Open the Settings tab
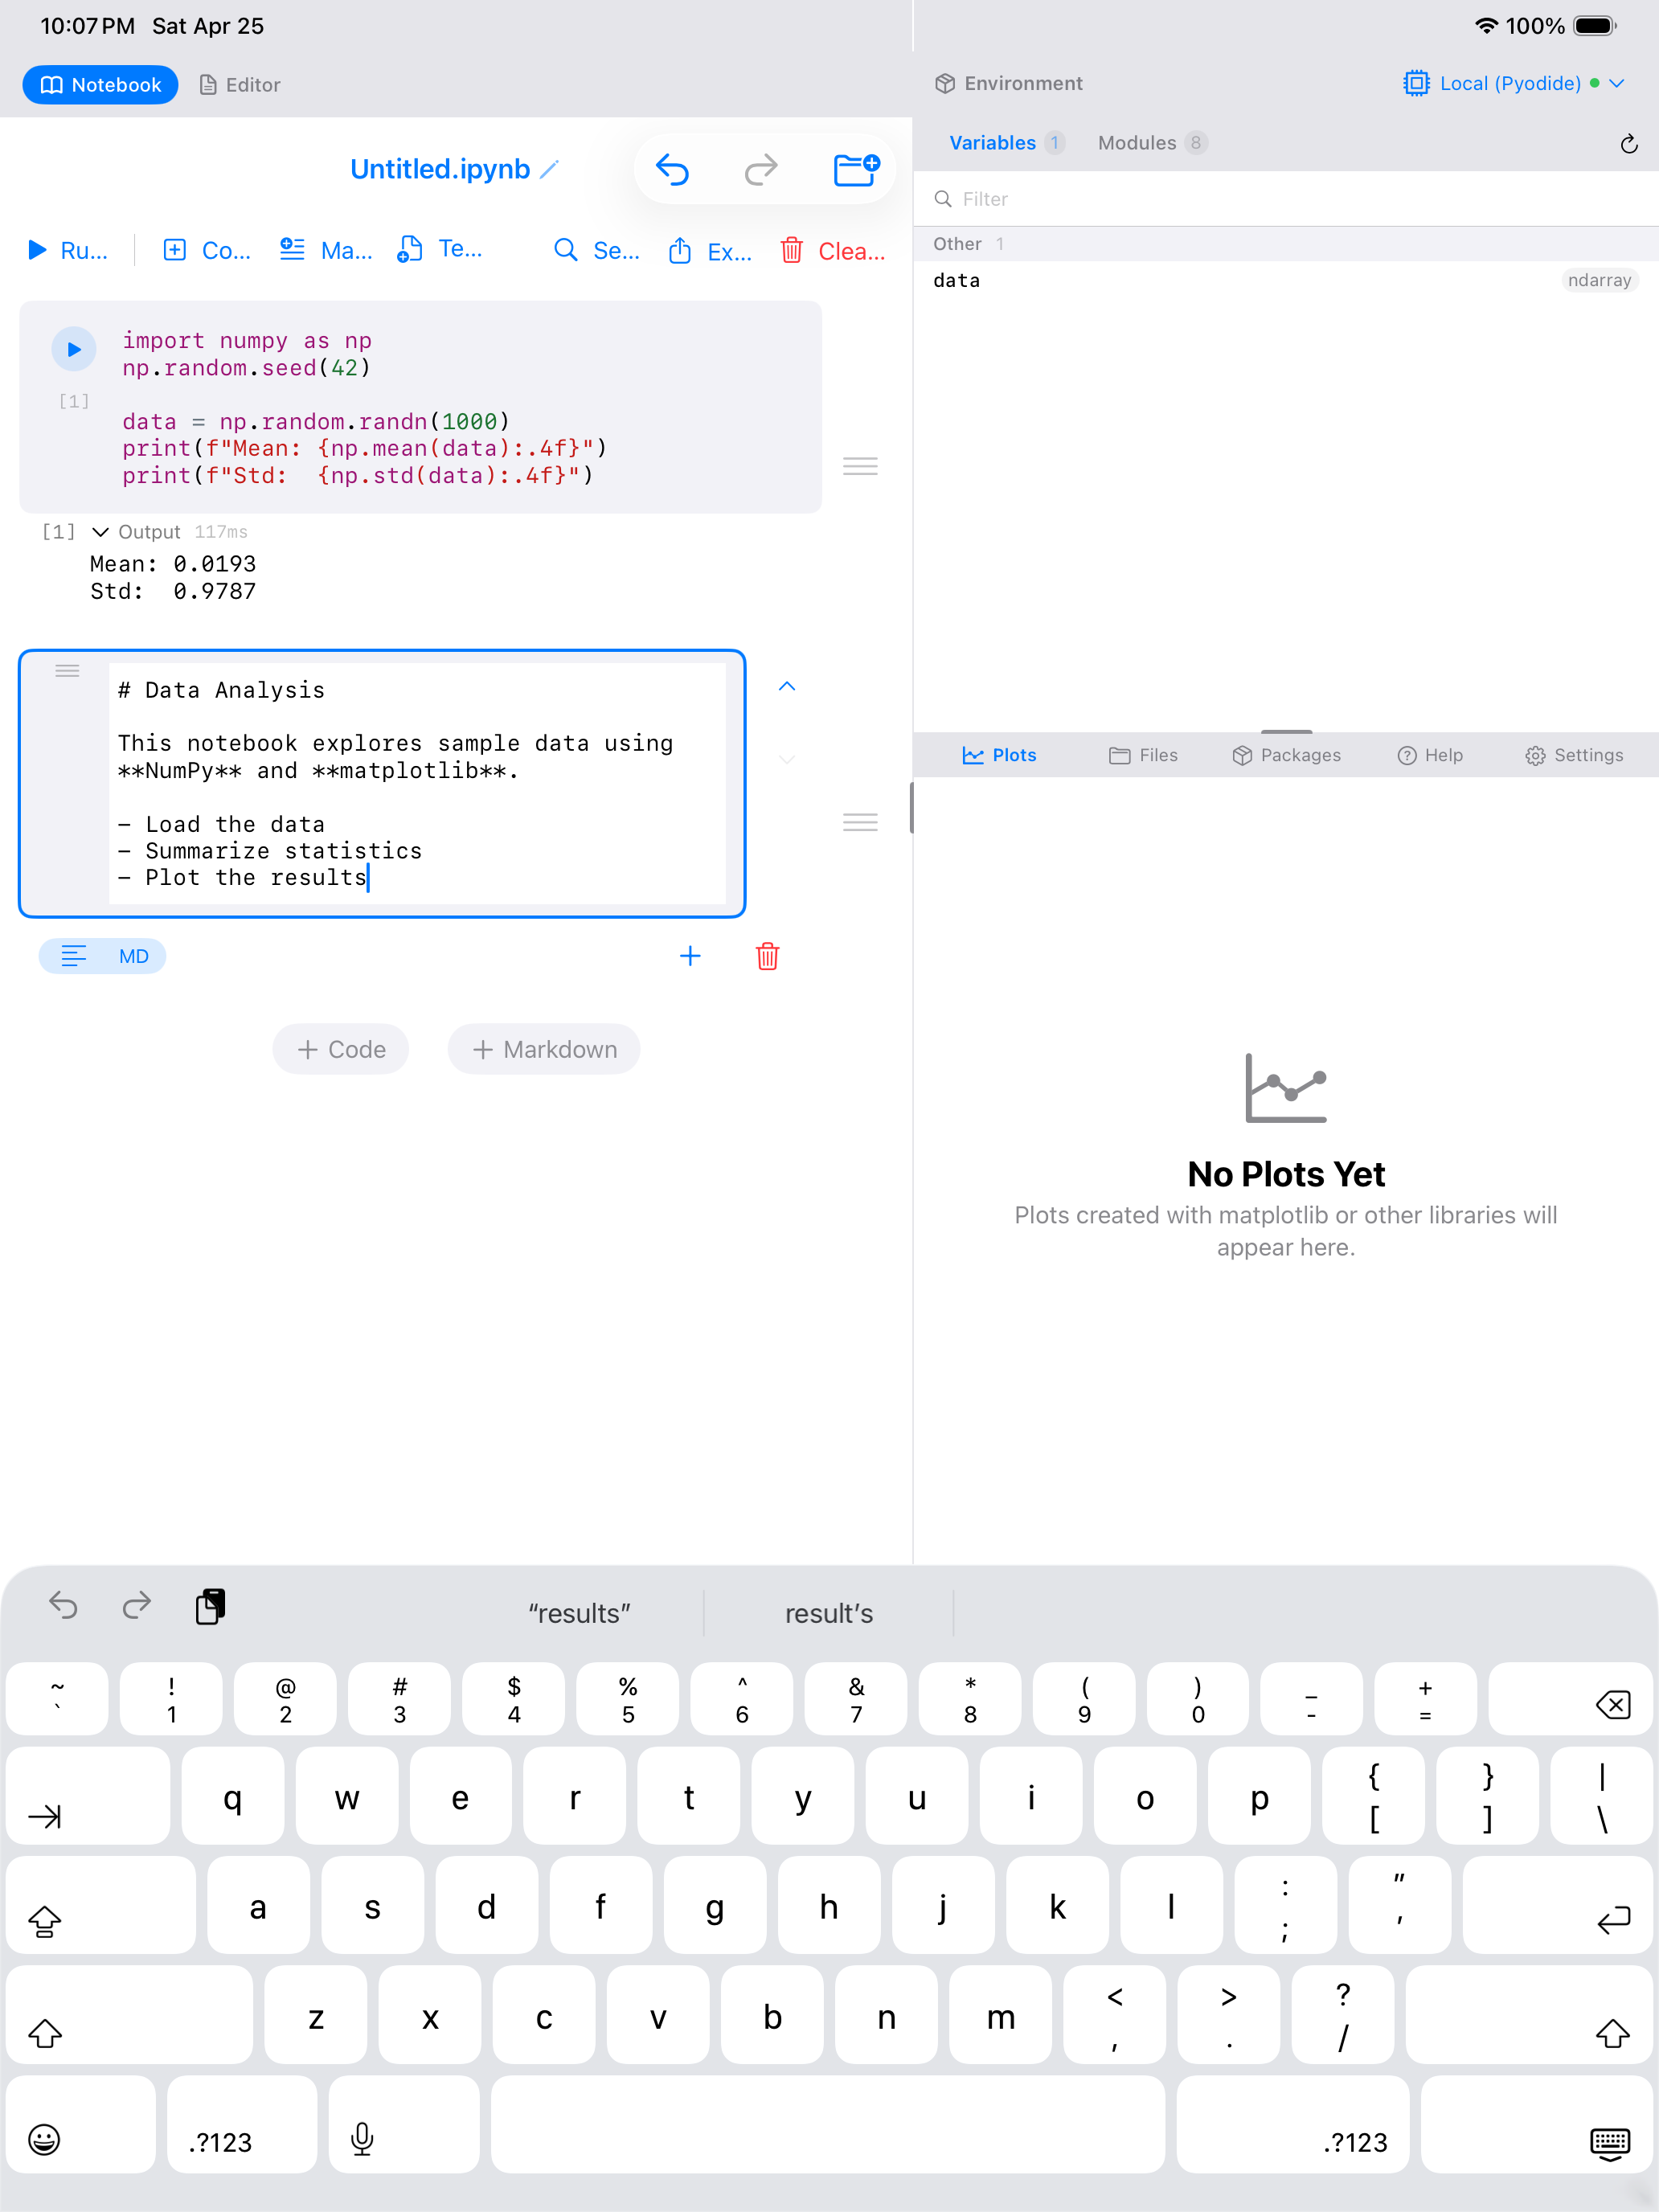The width and height of the screenshot is (1659, 2212). tap(1574, 755)
